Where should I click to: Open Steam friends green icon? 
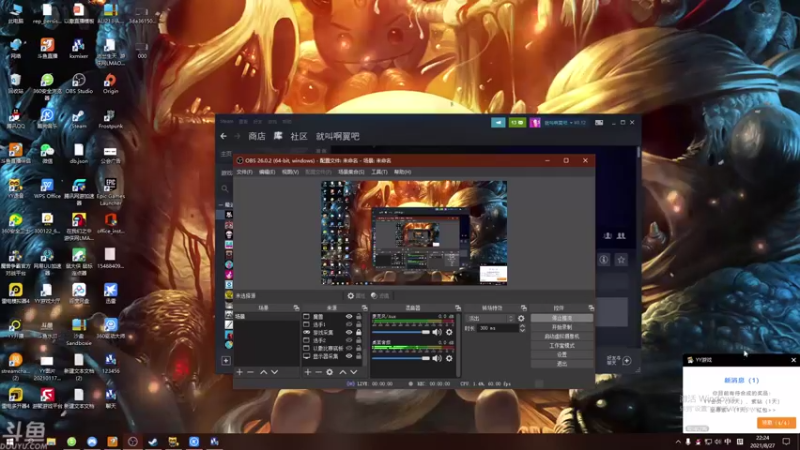[517, 122]
